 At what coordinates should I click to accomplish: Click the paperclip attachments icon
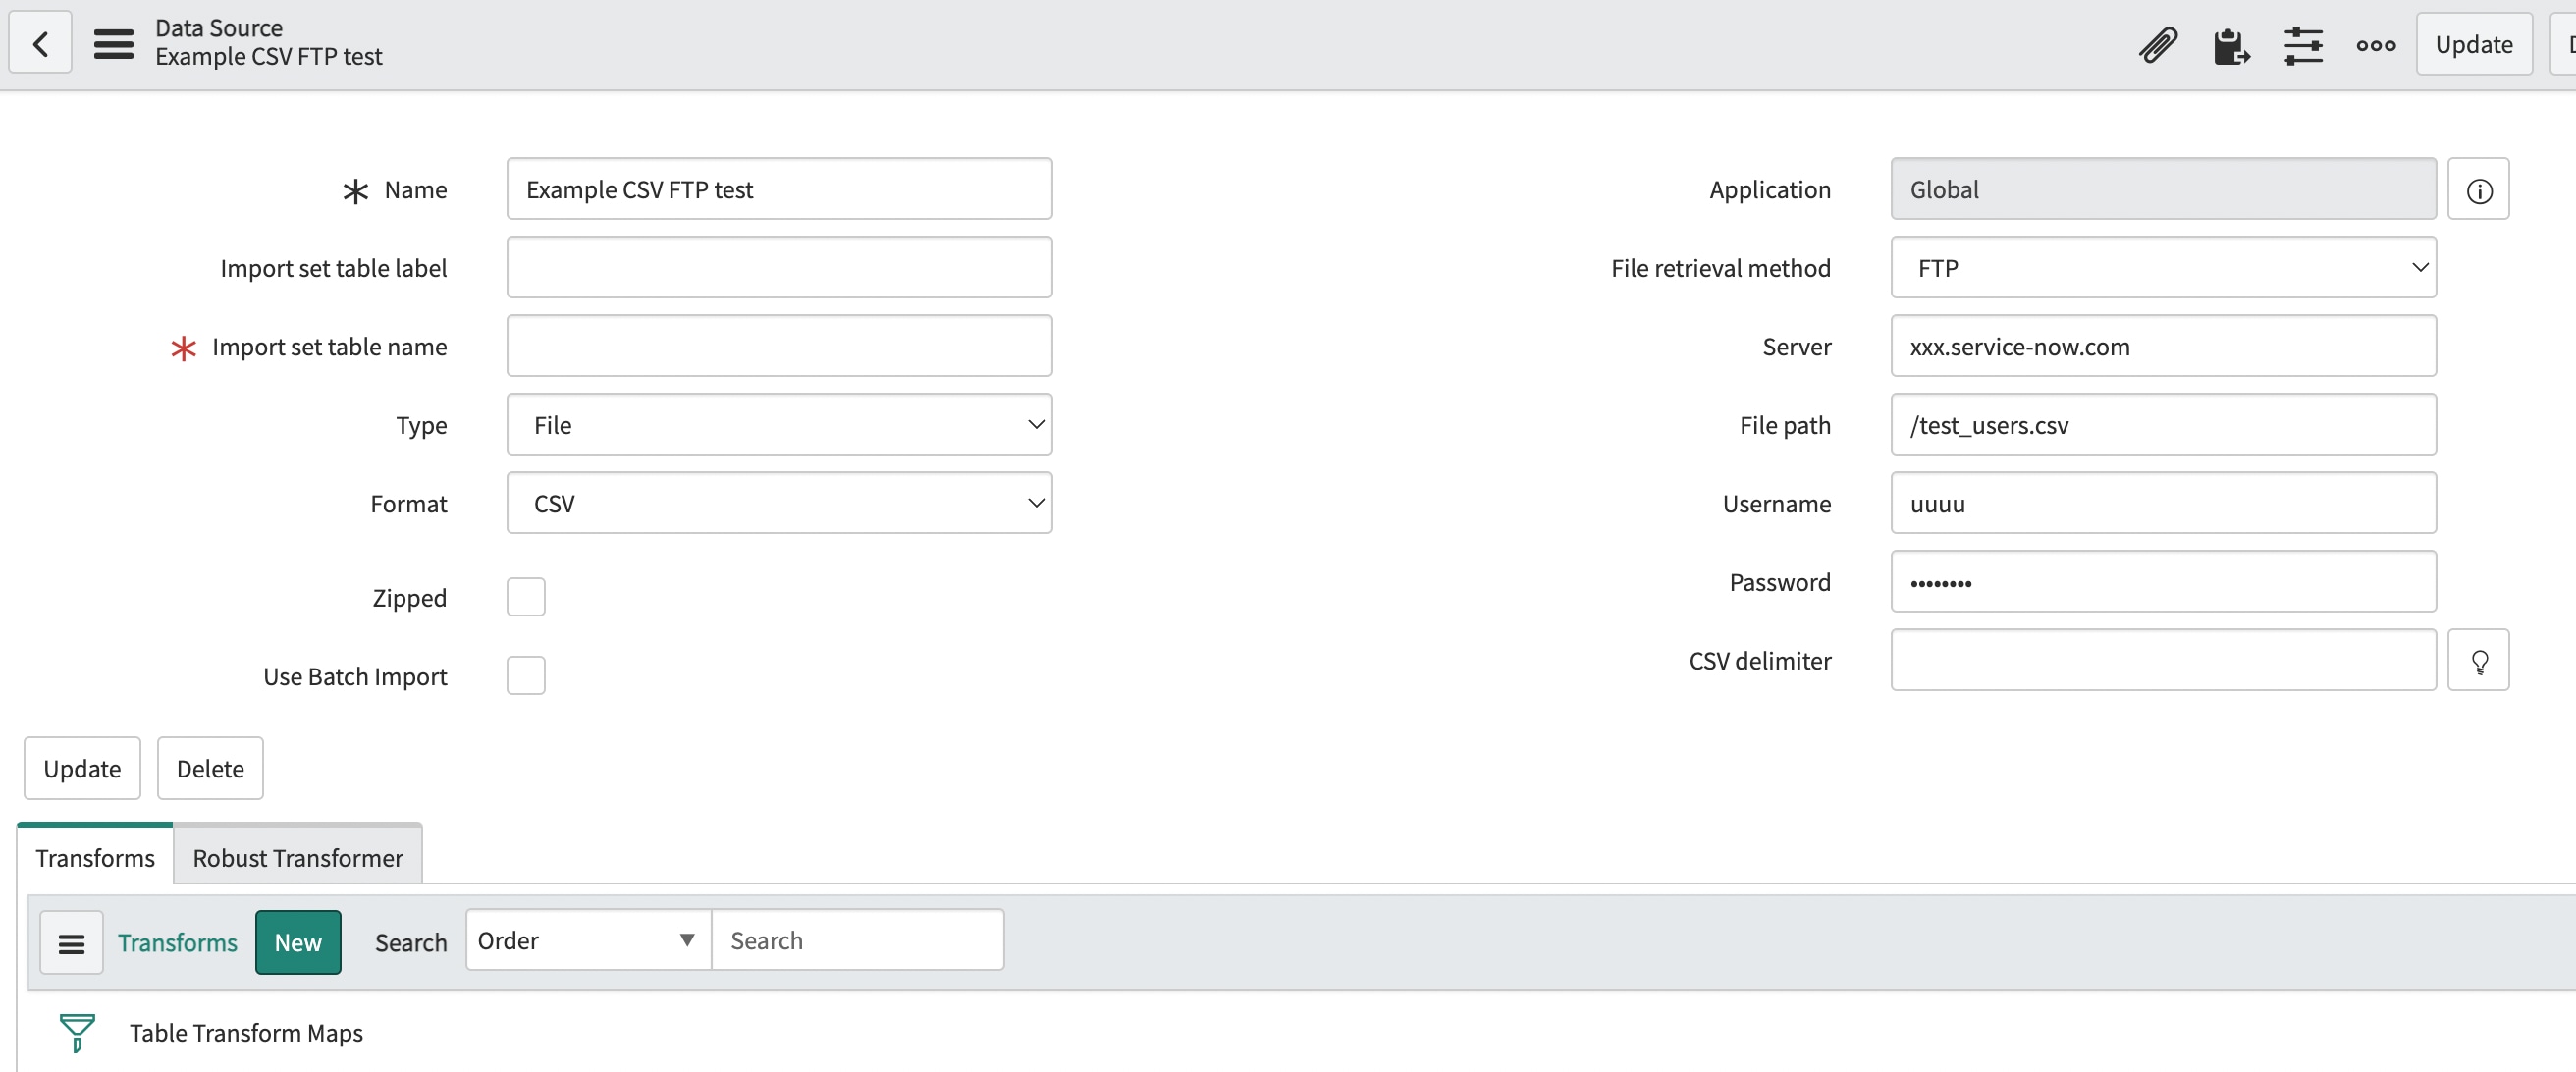pos(2157,45)
